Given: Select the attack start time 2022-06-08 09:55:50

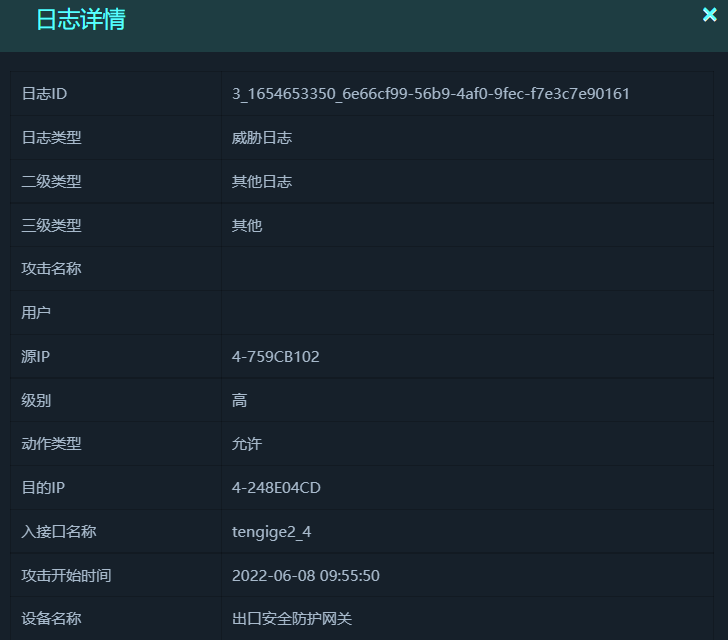Looking at the screenshot, I should [x=306, y=576].
